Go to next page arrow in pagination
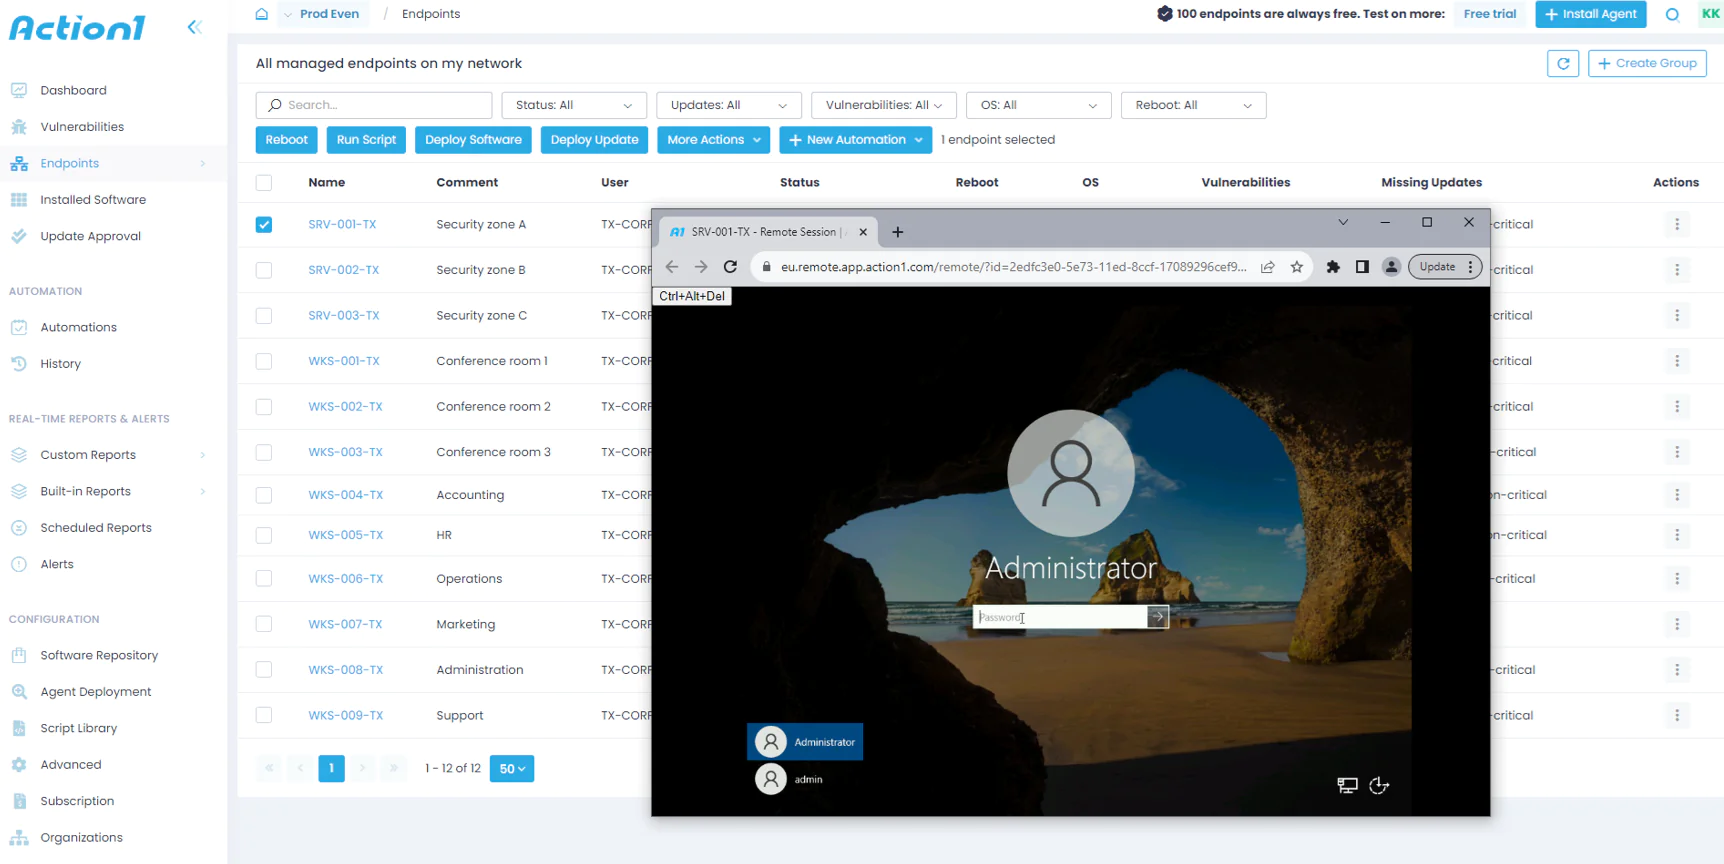The image size is (1724, 864). 363,768
